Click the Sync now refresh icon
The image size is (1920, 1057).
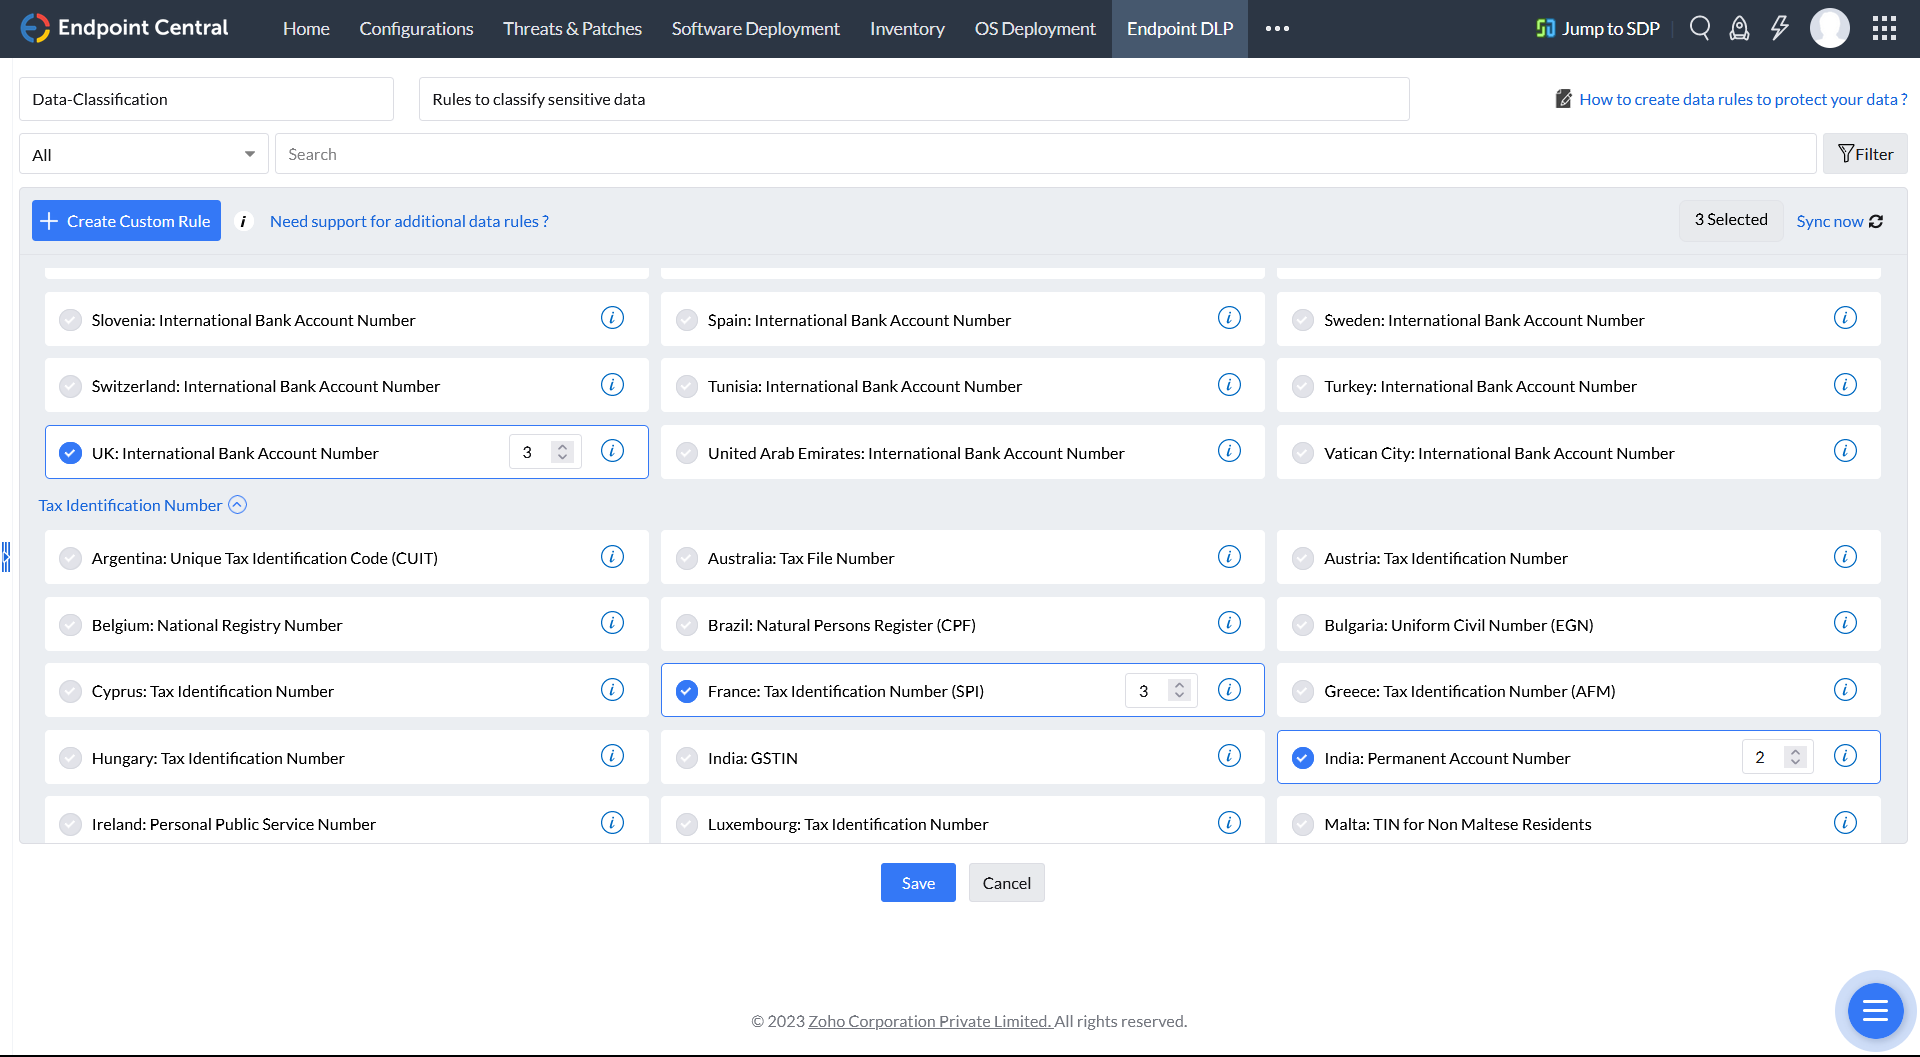tap(1876, 222)
